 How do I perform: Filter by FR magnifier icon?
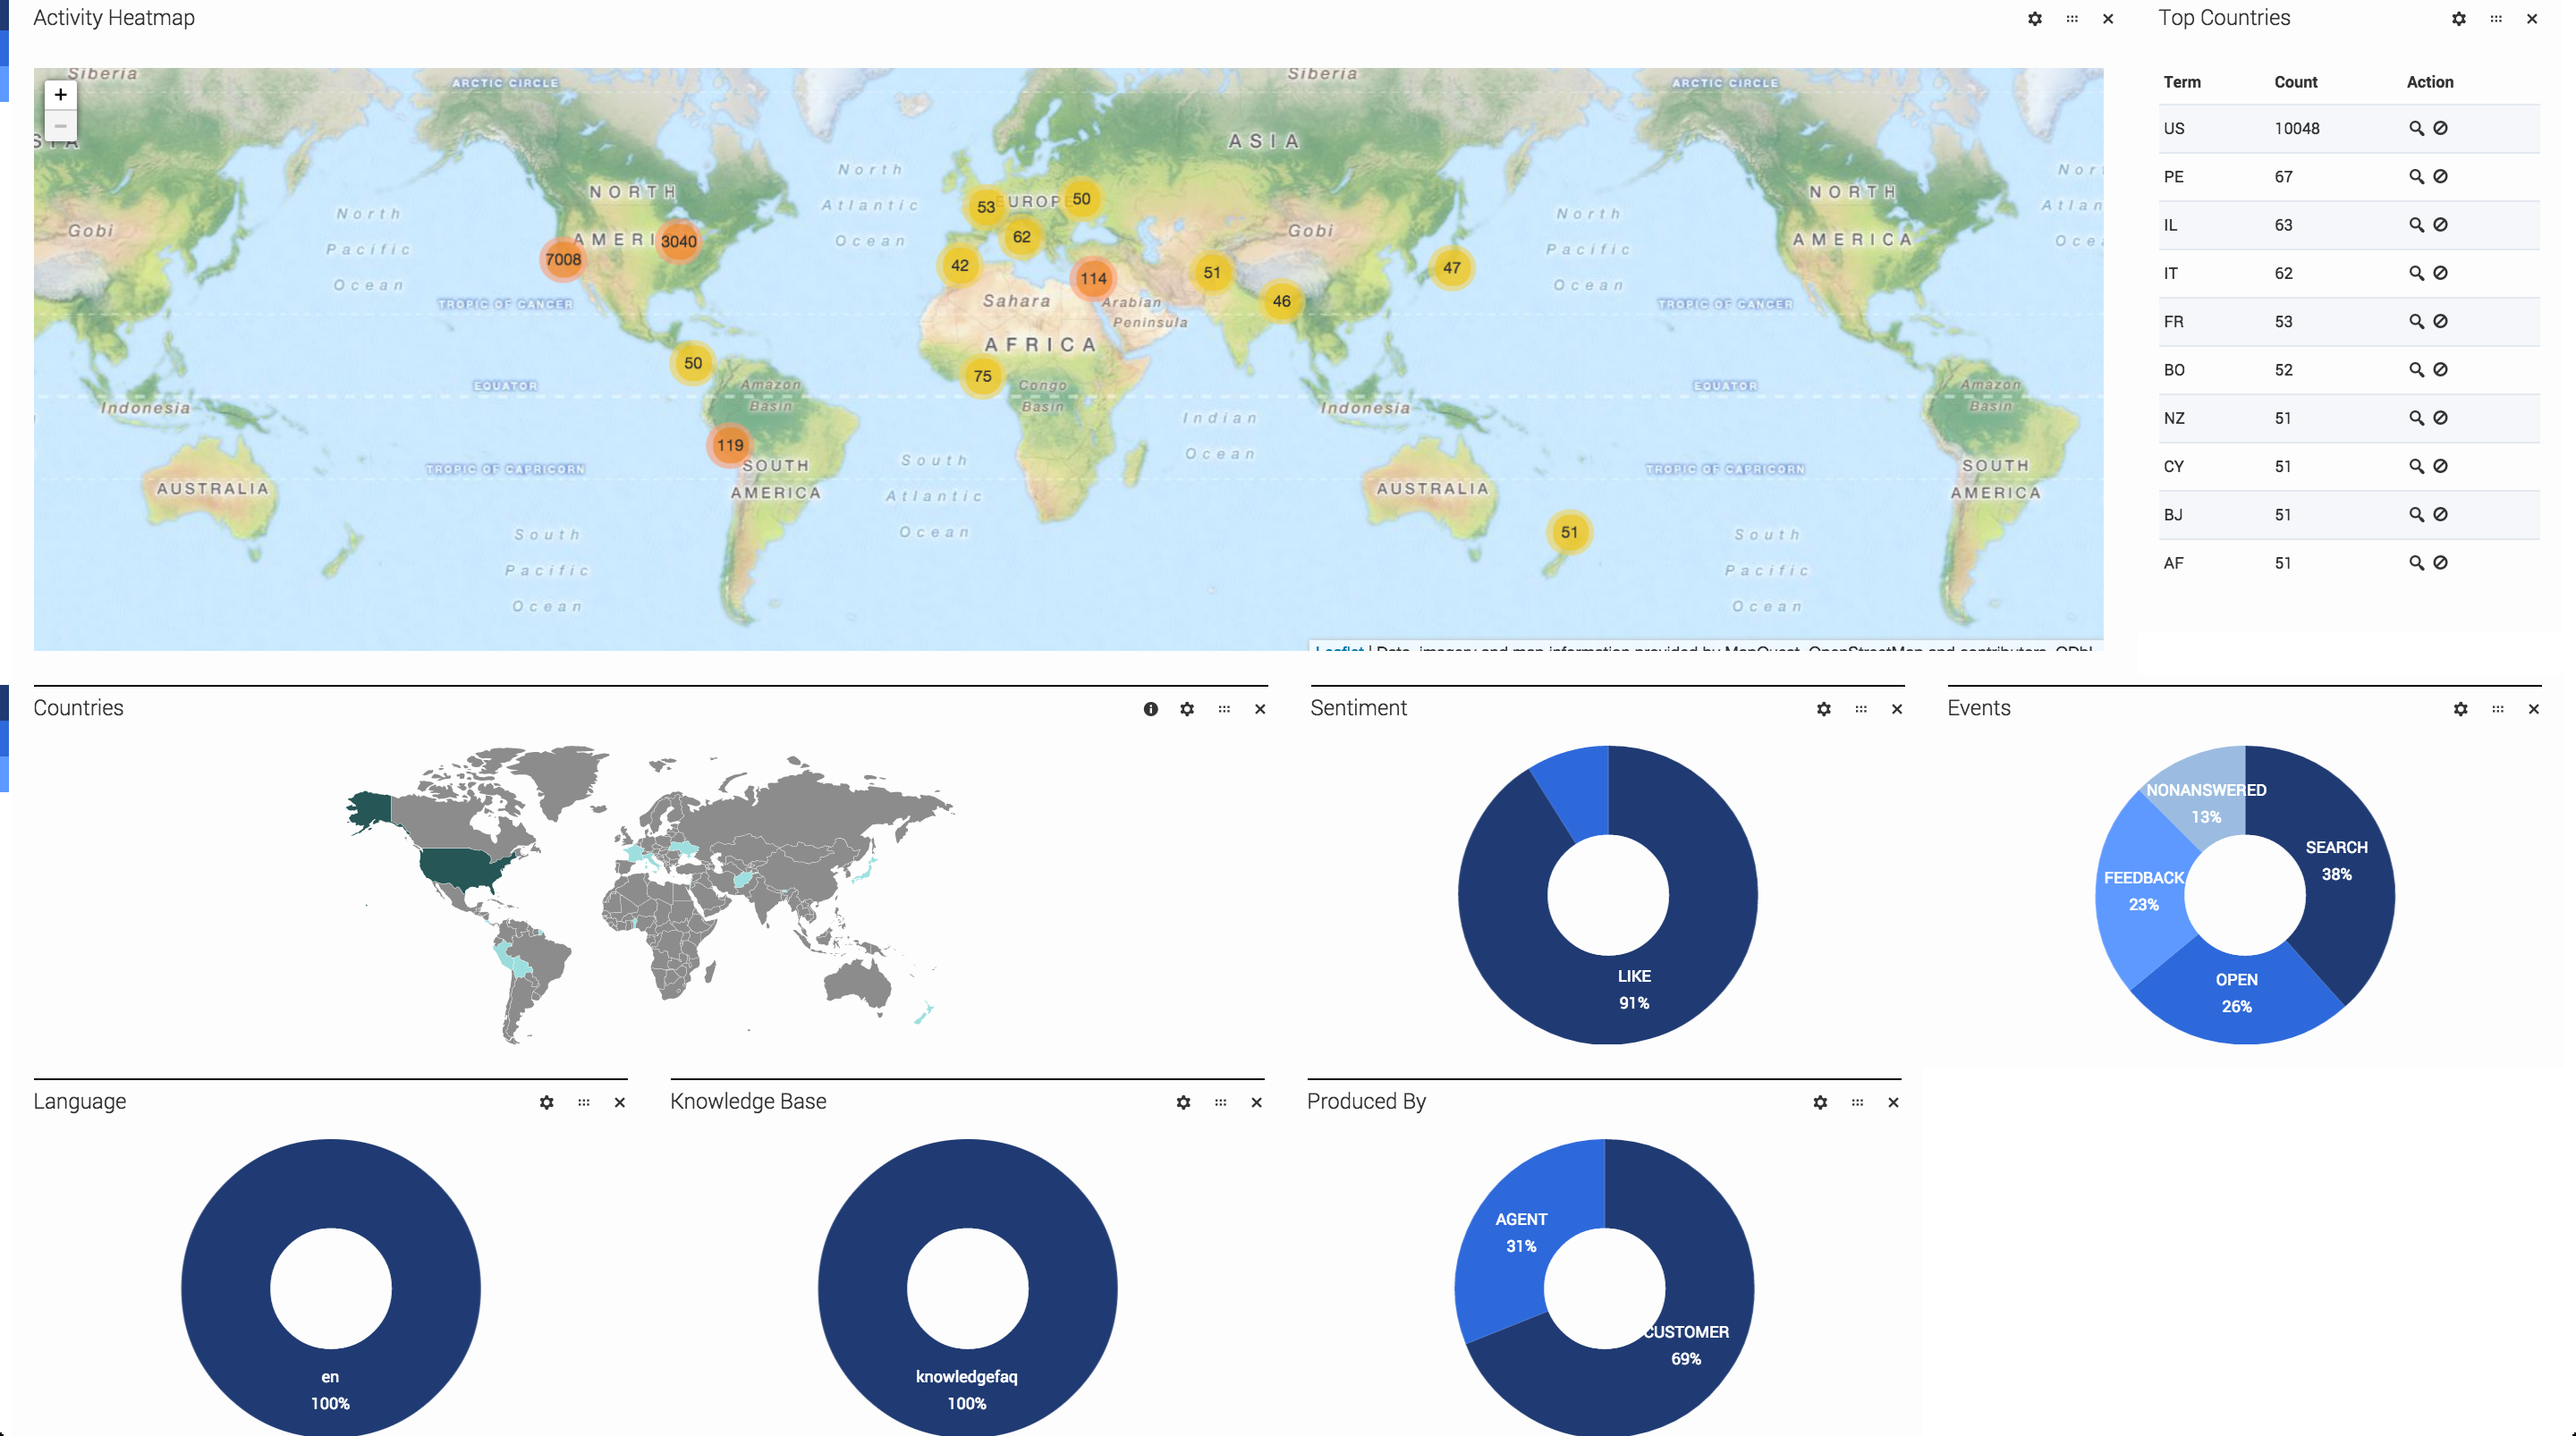2416,322
